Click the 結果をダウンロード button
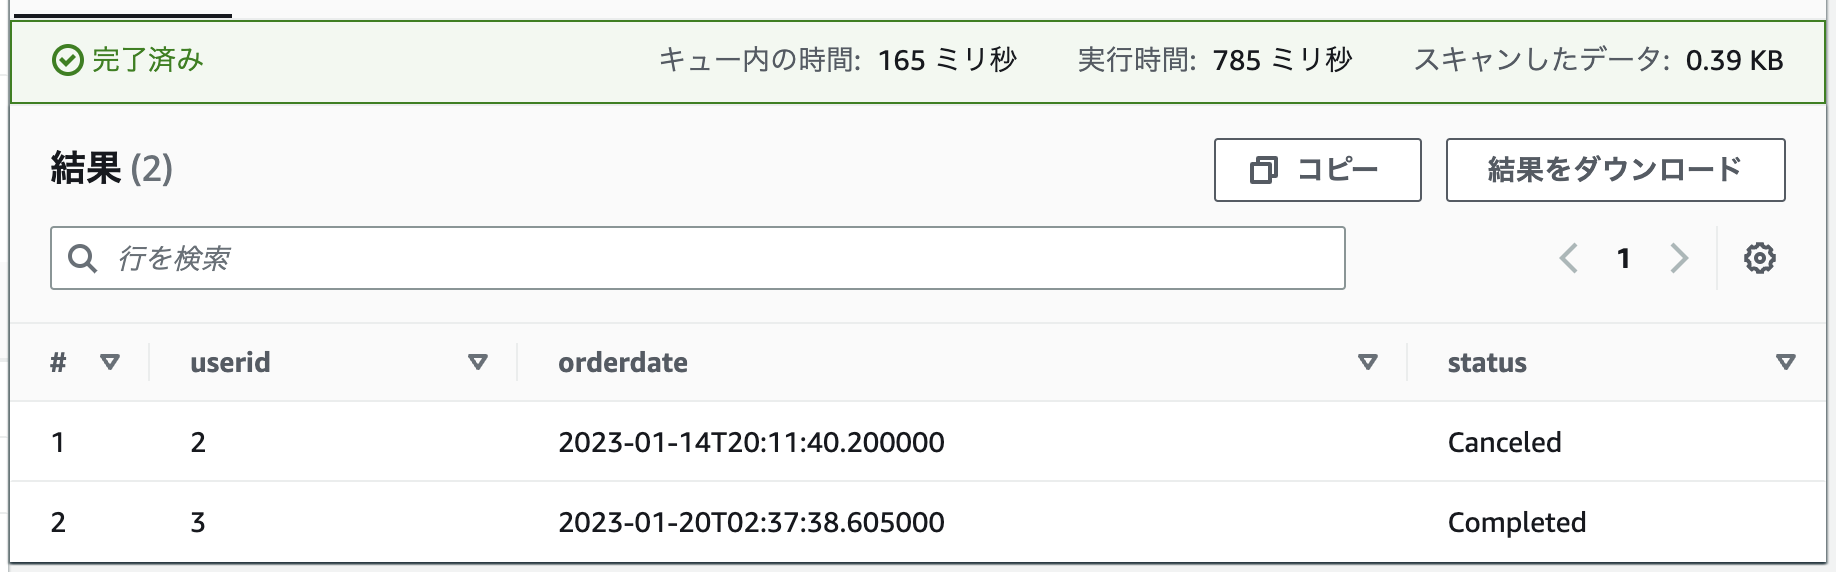The image size is (1836, 572). [x=1615, y=170]
